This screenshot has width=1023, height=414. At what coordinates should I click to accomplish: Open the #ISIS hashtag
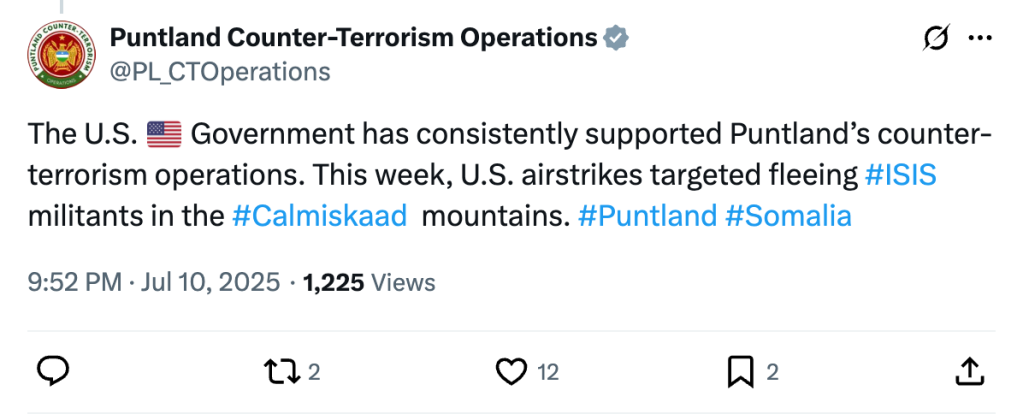pyautogui.click(x=900, y=175)
